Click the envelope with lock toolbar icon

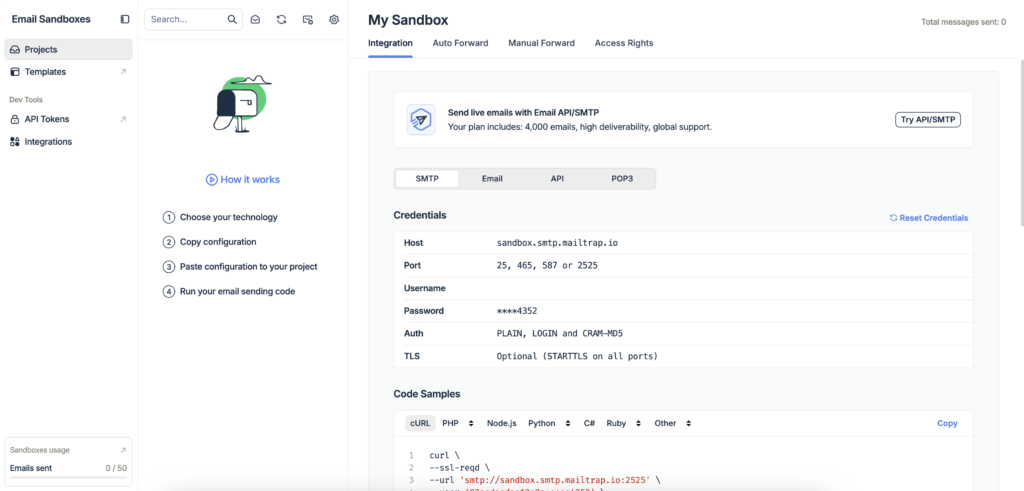click(308, 20)
